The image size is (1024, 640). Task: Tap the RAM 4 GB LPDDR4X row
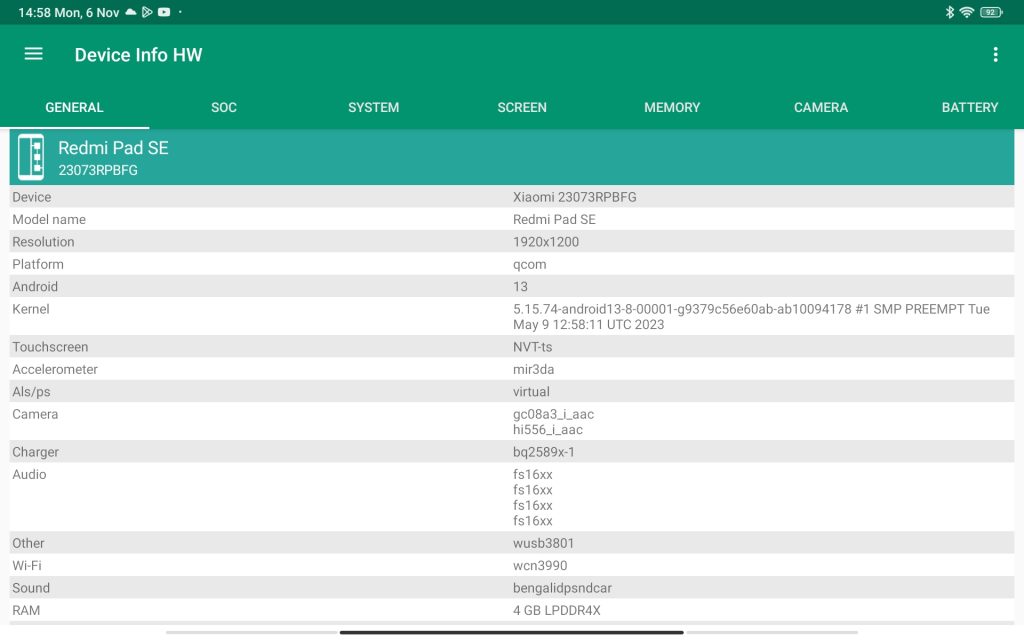(x=512, y=610)
